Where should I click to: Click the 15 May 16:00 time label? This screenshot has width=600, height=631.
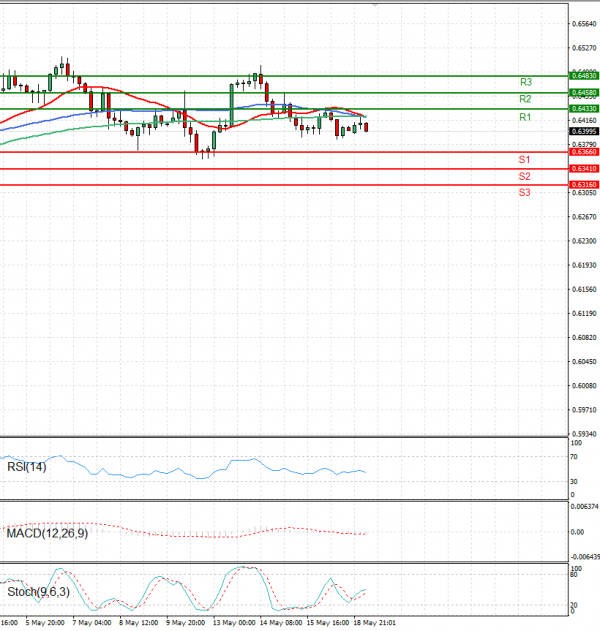click(x=328, y=623)
